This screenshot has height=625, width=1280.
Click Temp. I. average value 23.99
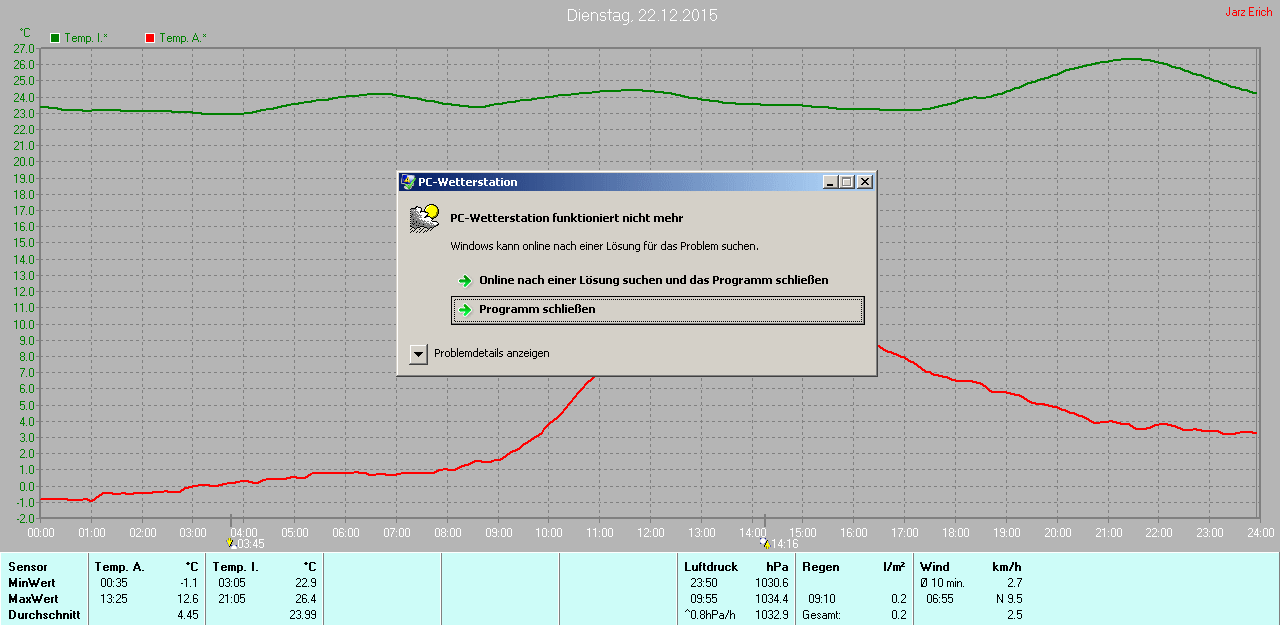coord(302,615)
